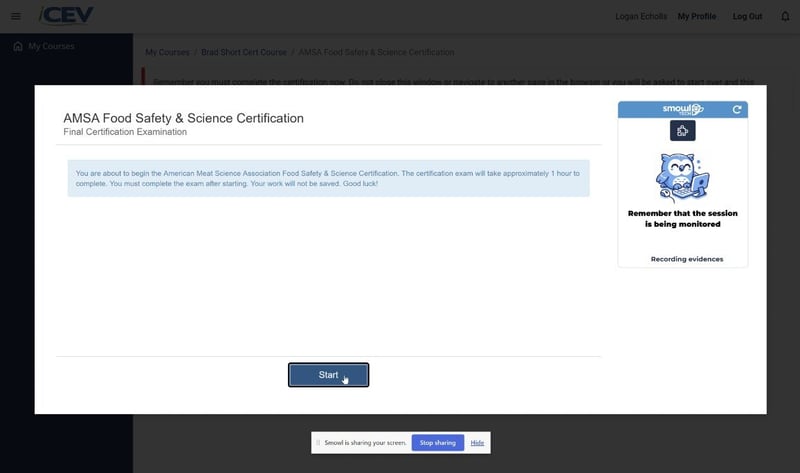
Task: Click the 'Recording evidences' status text
Action: point(687,259)
